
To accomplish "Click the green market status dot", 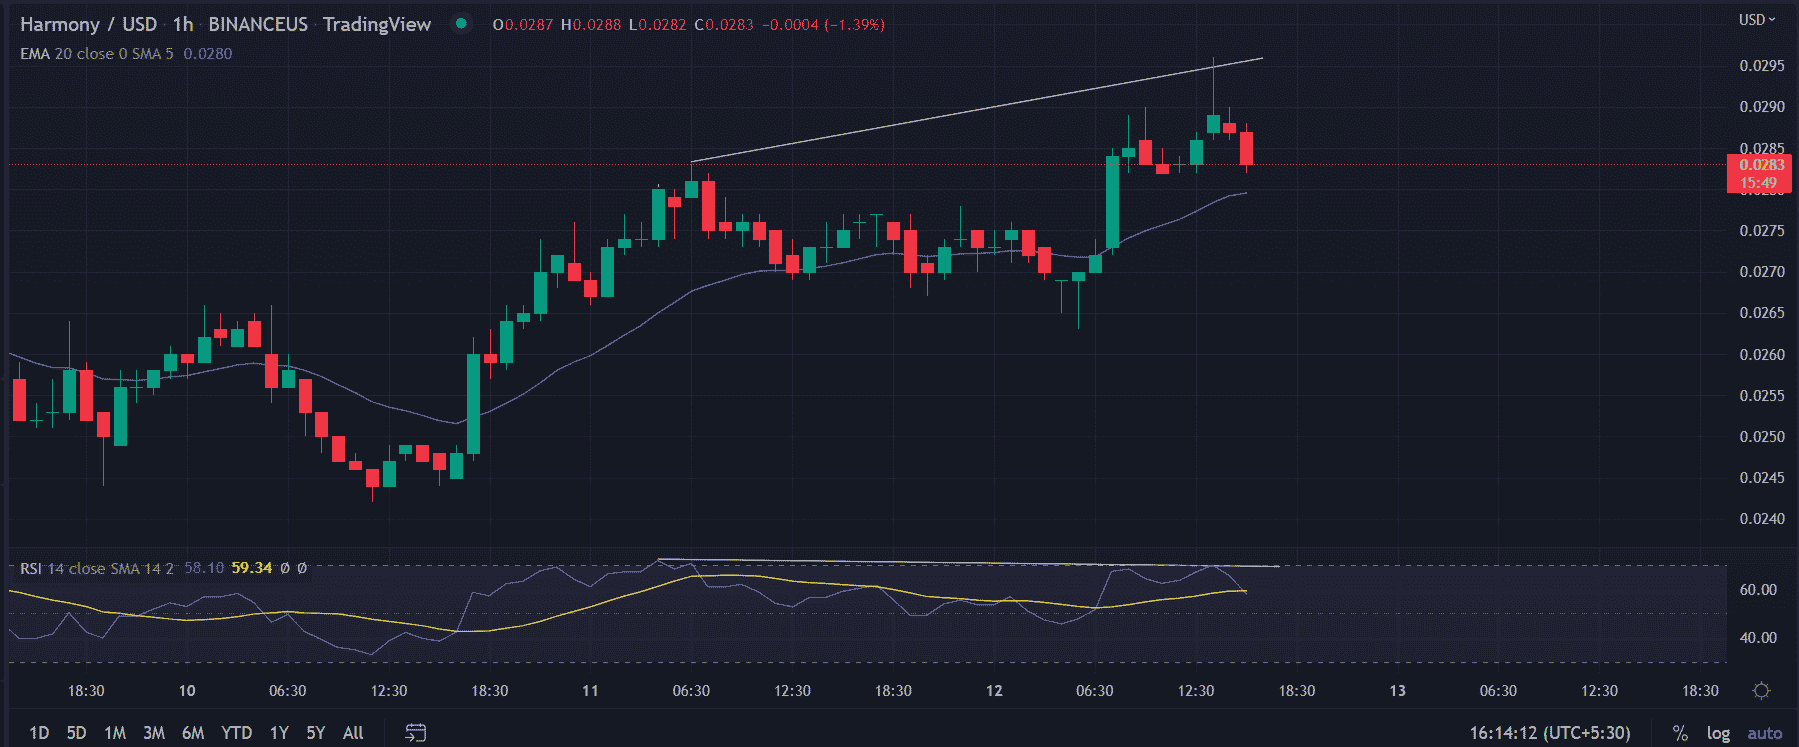I will (461, 24).
